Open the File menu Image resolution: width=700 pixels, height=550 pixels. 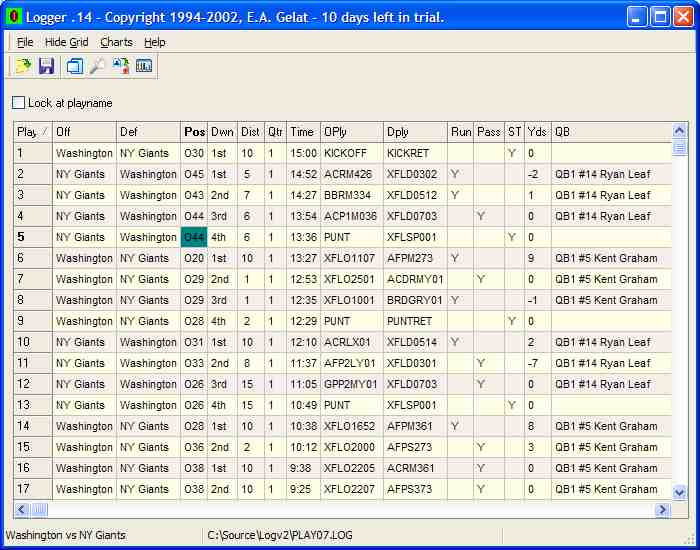[x=25, y=42]
